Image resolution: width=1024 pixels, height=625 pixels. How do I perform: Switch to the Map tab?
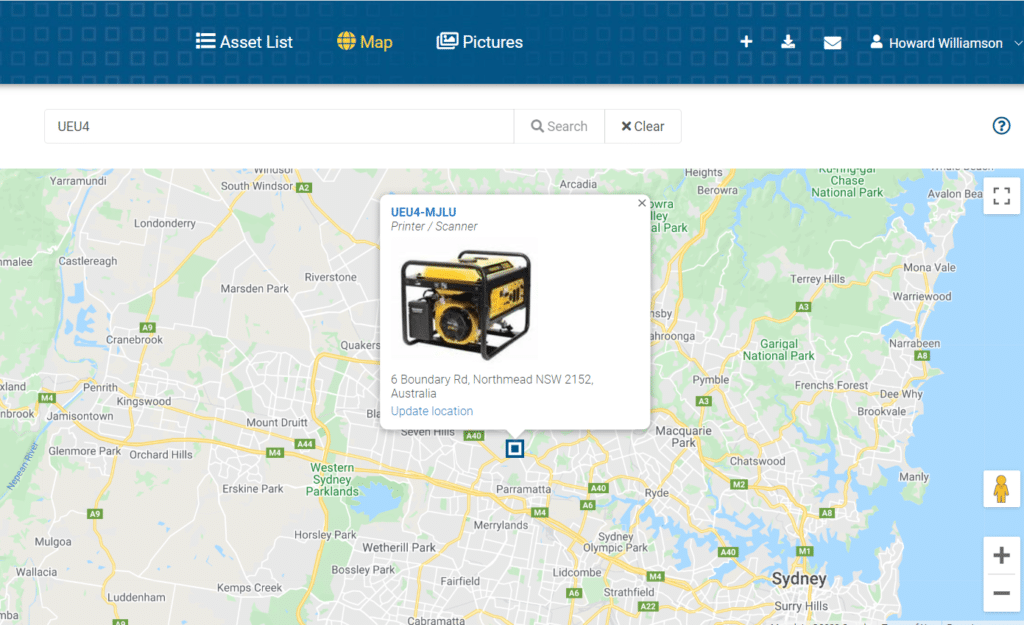pyautogui.click(x=364, y=42)
